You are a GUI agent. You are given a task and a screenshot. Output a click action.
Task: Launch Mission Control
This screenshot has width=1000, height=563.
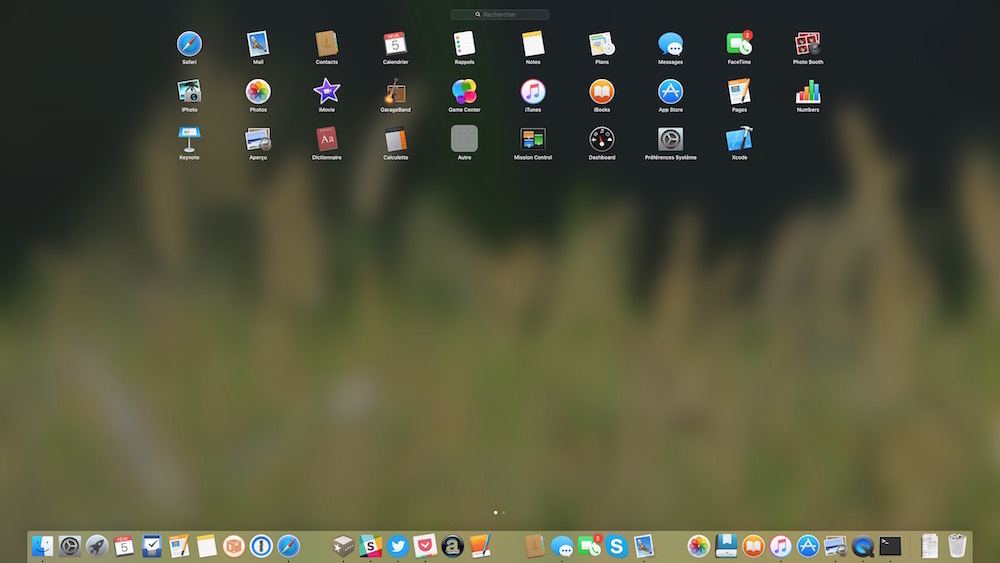point(533,140)
